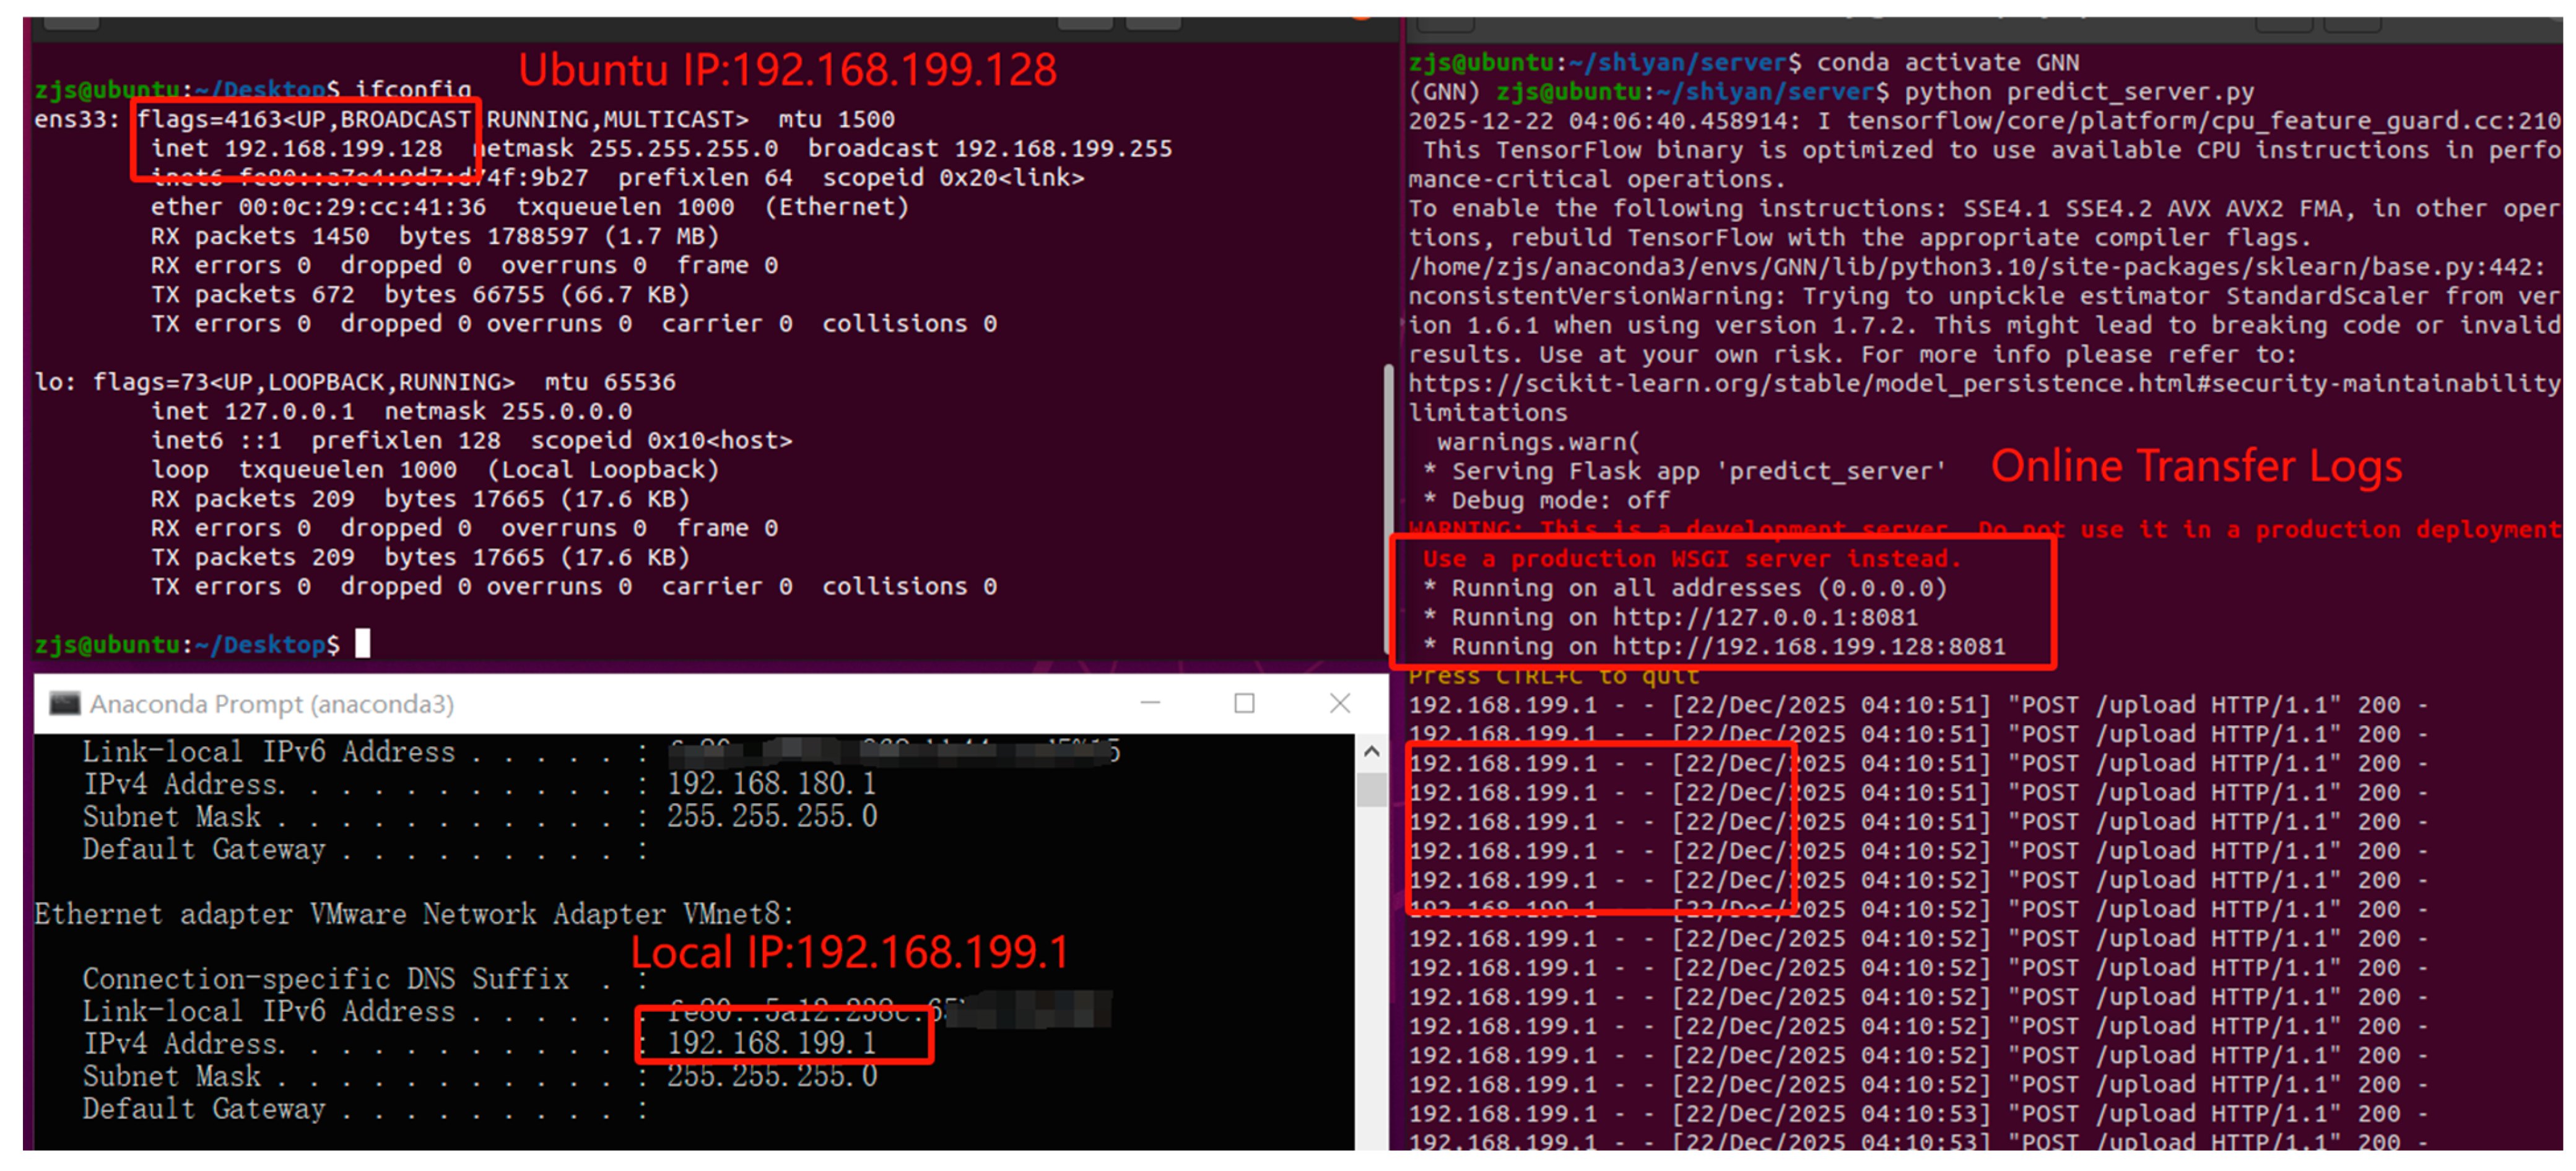Click the Anaconda Prompt window icon
The width and height of the screenshot is (2576, 1171).
pos(65,704)
